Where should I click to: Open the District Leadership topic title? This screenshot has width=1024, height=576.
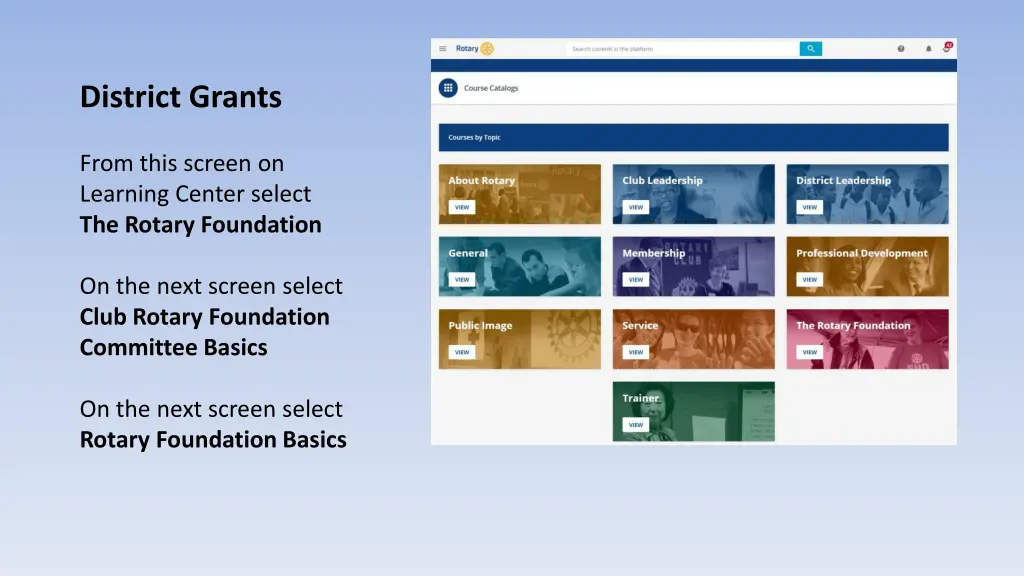[843, 180]
